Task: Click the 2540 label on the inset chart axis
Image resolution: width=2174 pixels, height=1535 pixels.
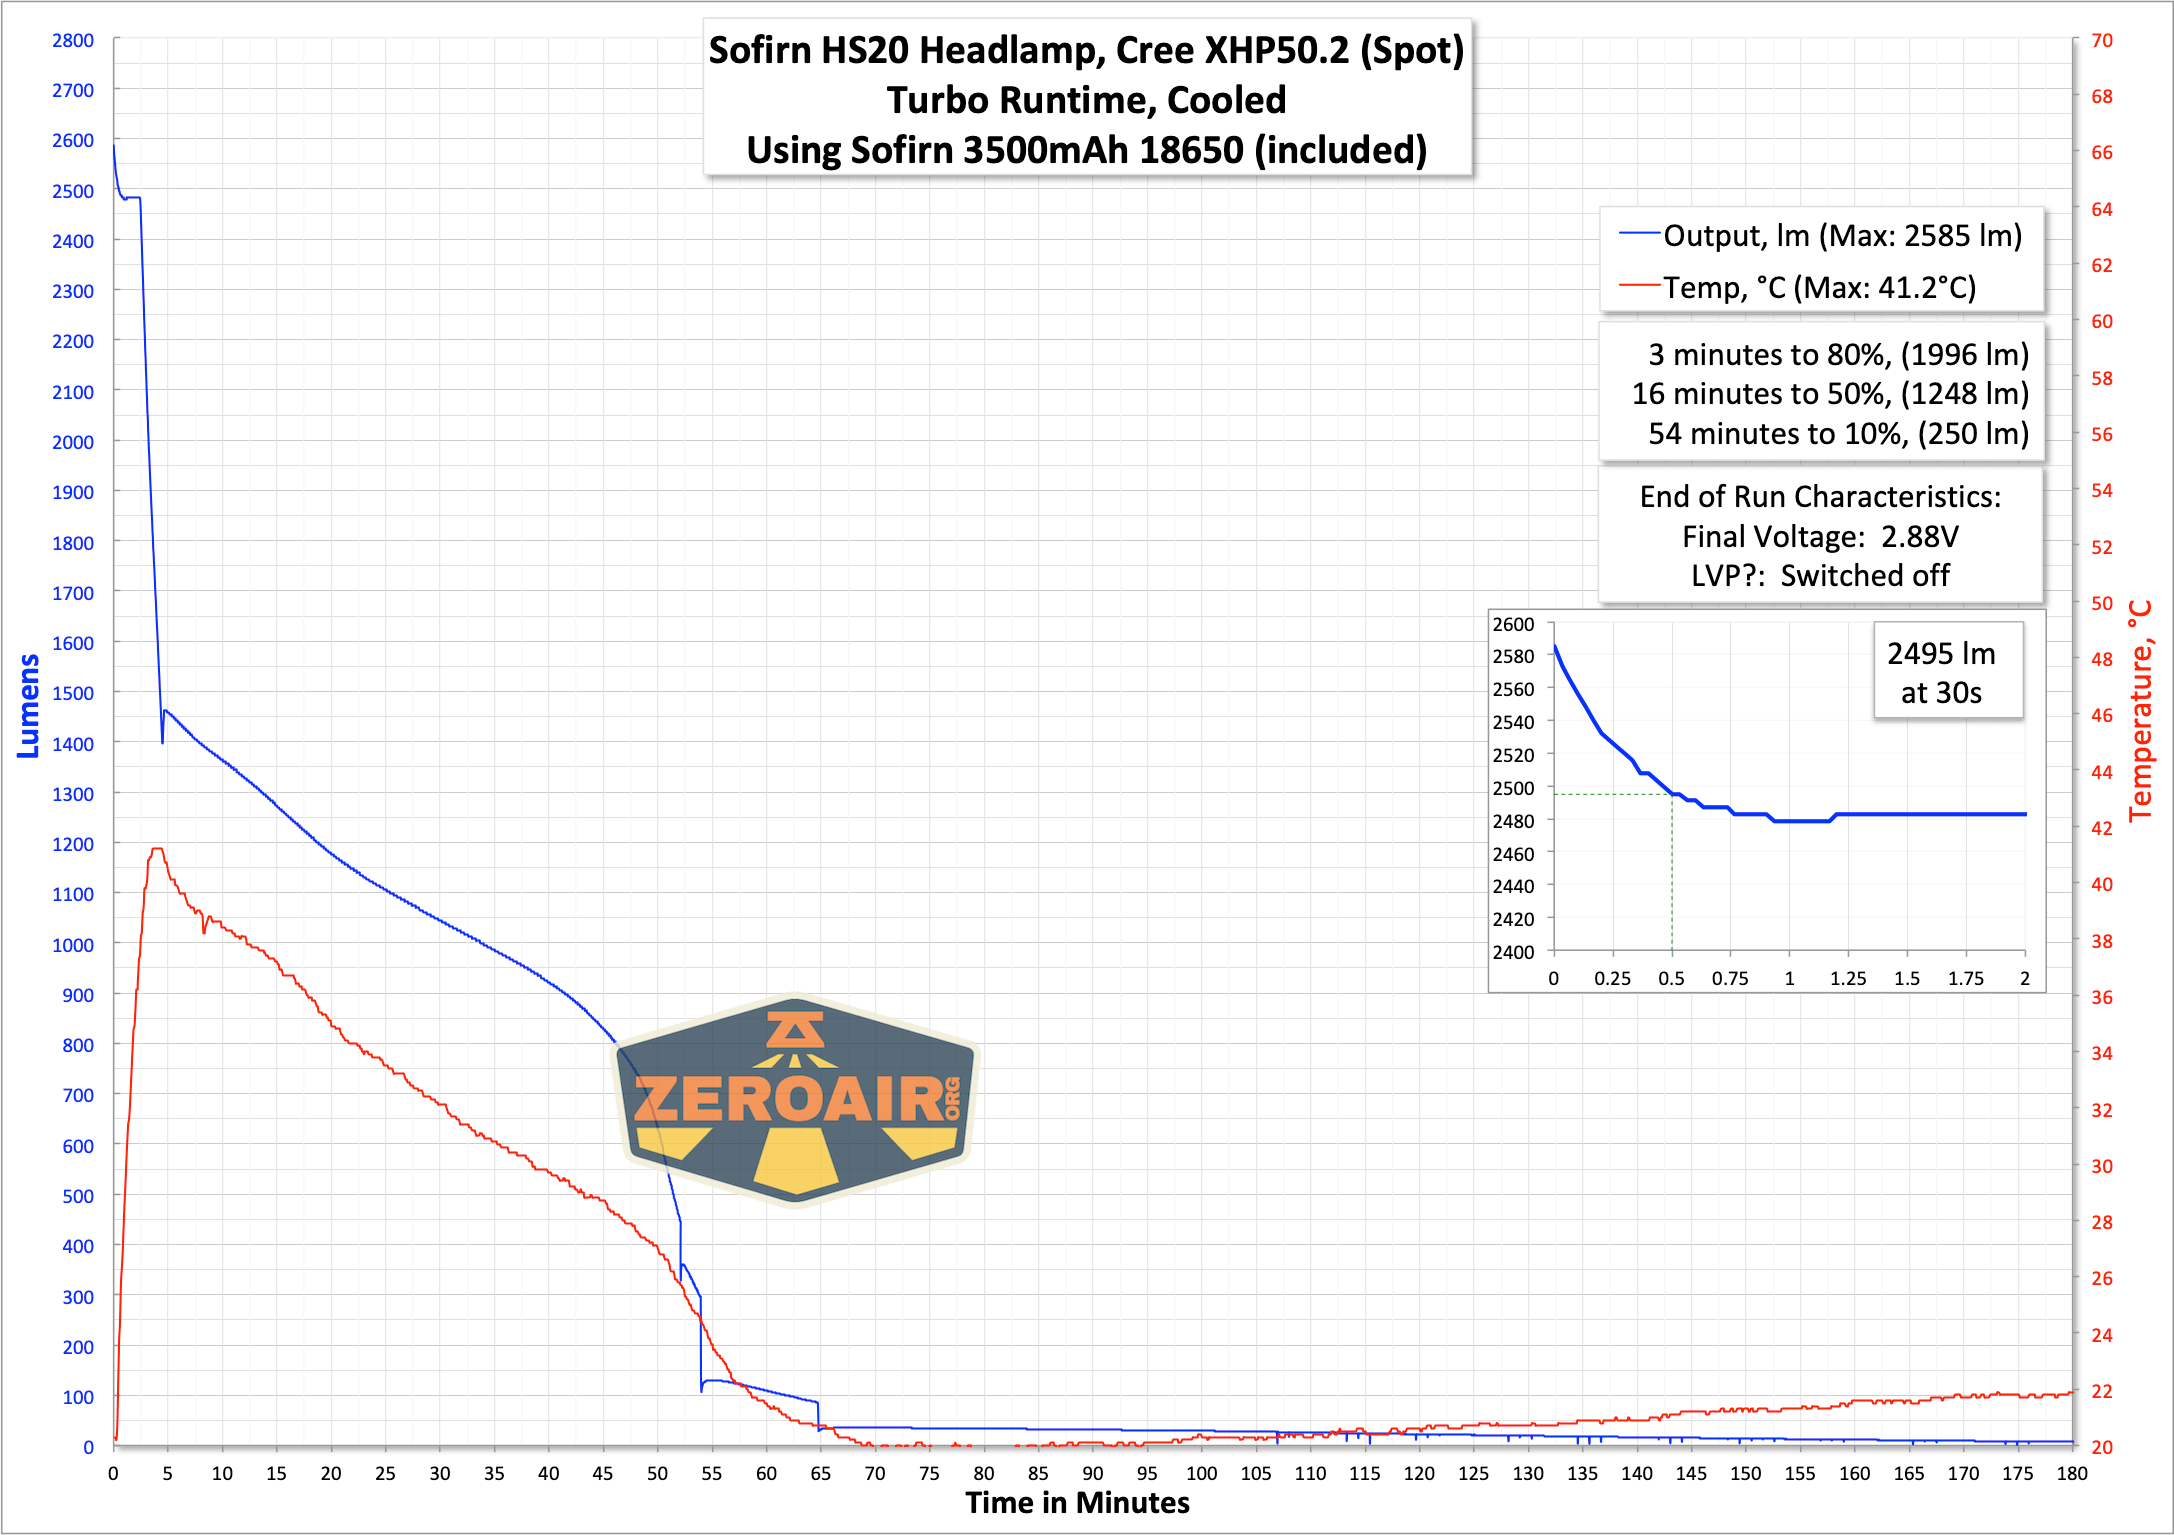Action: 1513,722
